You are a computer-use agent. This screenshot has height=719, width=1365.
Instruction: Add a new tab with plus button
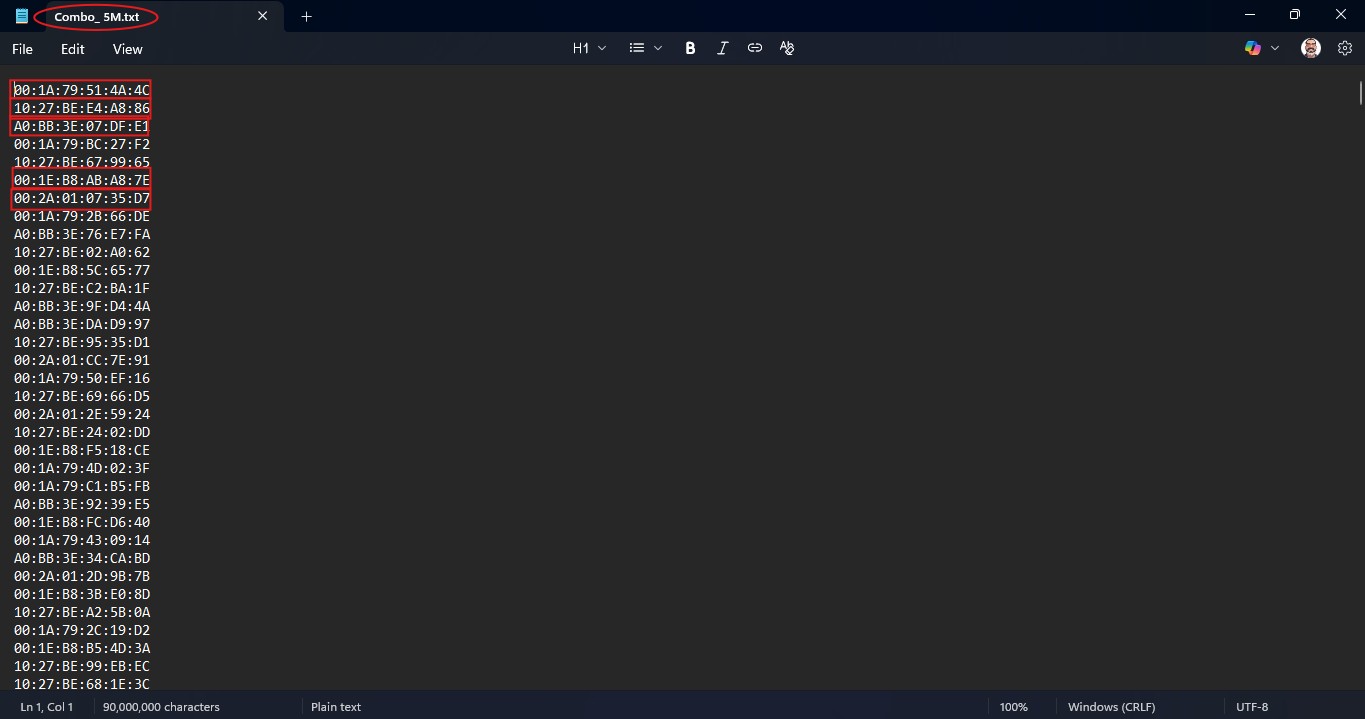[307, 16]
